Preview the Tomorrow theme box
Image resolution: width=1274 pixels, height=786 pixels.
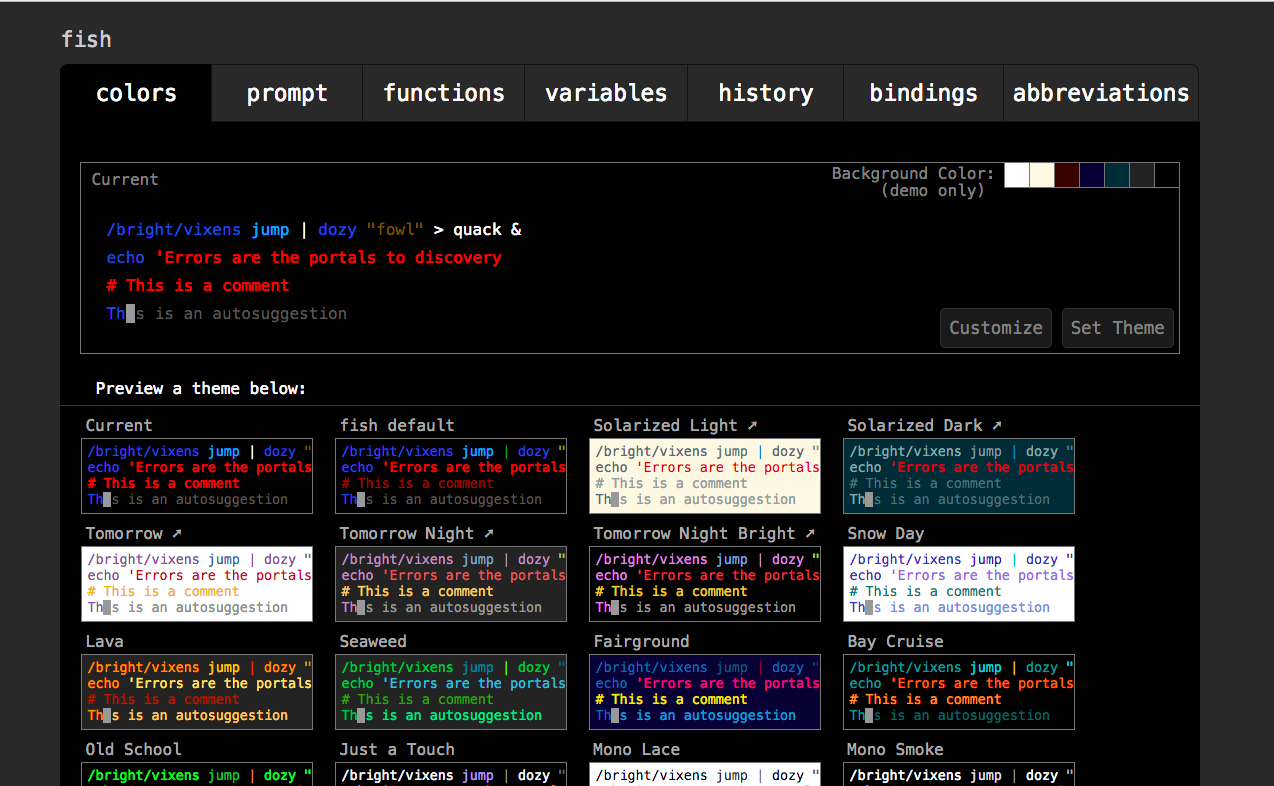(197, 584)
